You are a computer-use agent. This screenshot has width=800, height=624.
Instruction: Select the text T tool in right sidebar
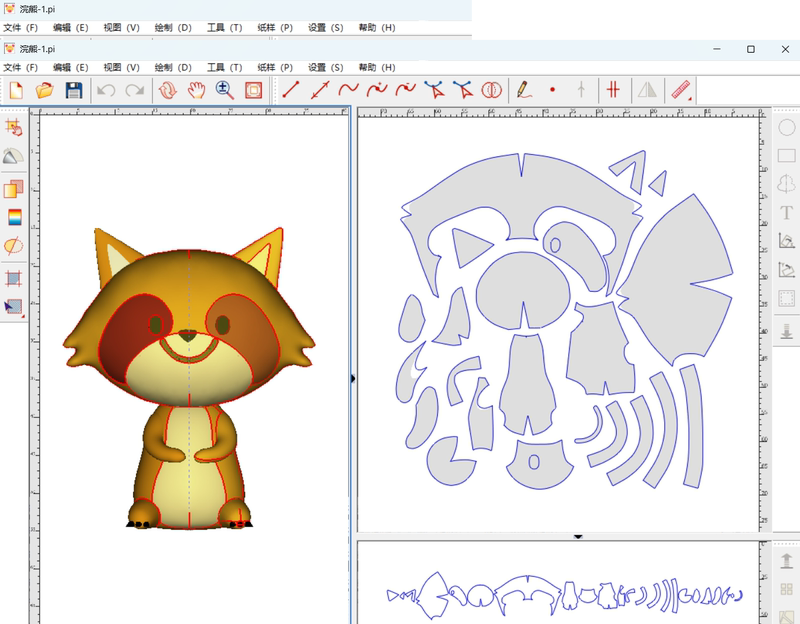click(x=787, y=212)
